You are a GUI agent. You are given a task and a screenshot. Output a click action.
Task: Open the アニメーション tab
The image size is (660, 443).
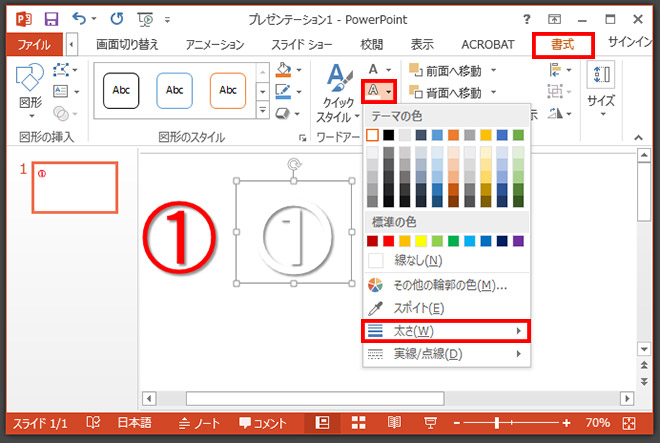(x=215, y=44)
